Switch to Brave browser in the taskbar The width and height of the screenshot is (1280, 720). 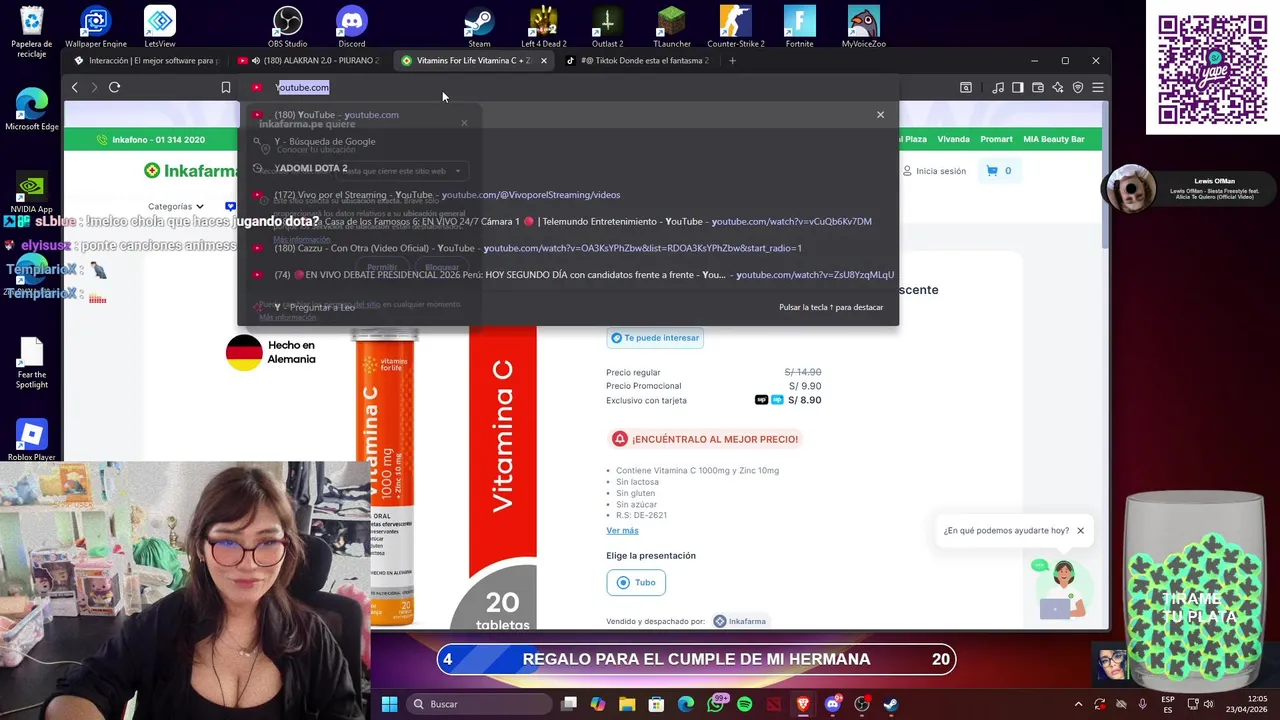click(803, 704)
